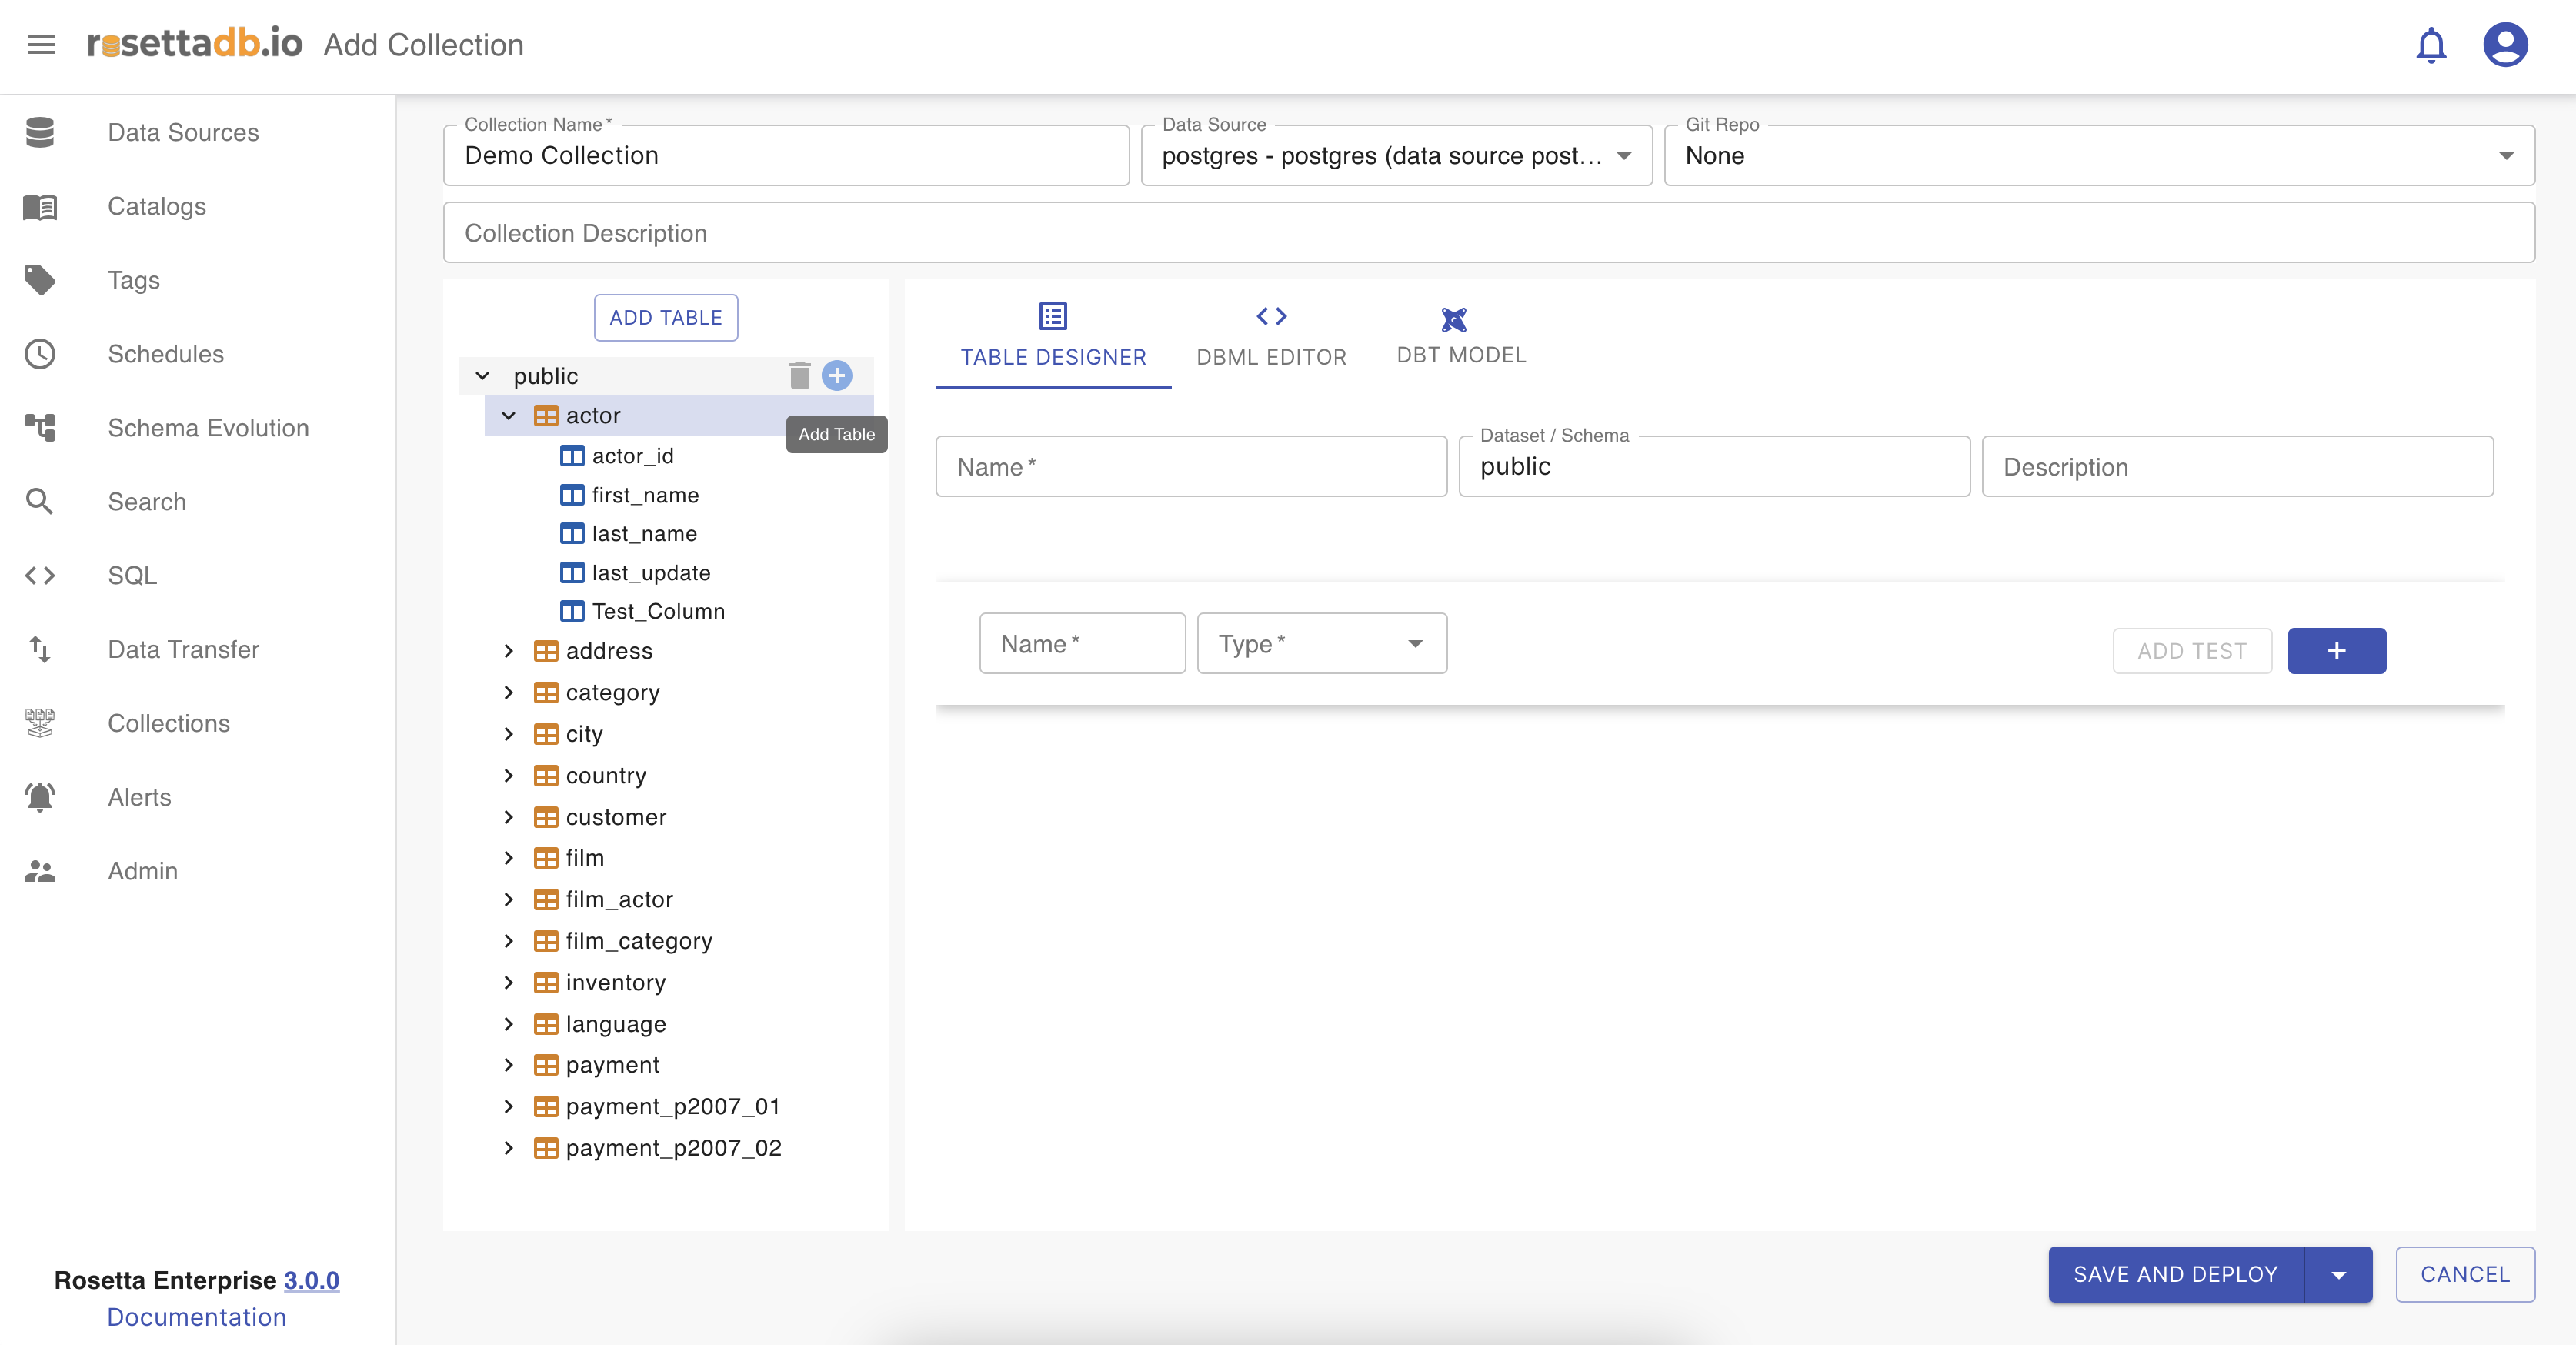The image size is (2576, 1345).
Task: Open the Documentation link
Action: click(x=196, y=1317)
